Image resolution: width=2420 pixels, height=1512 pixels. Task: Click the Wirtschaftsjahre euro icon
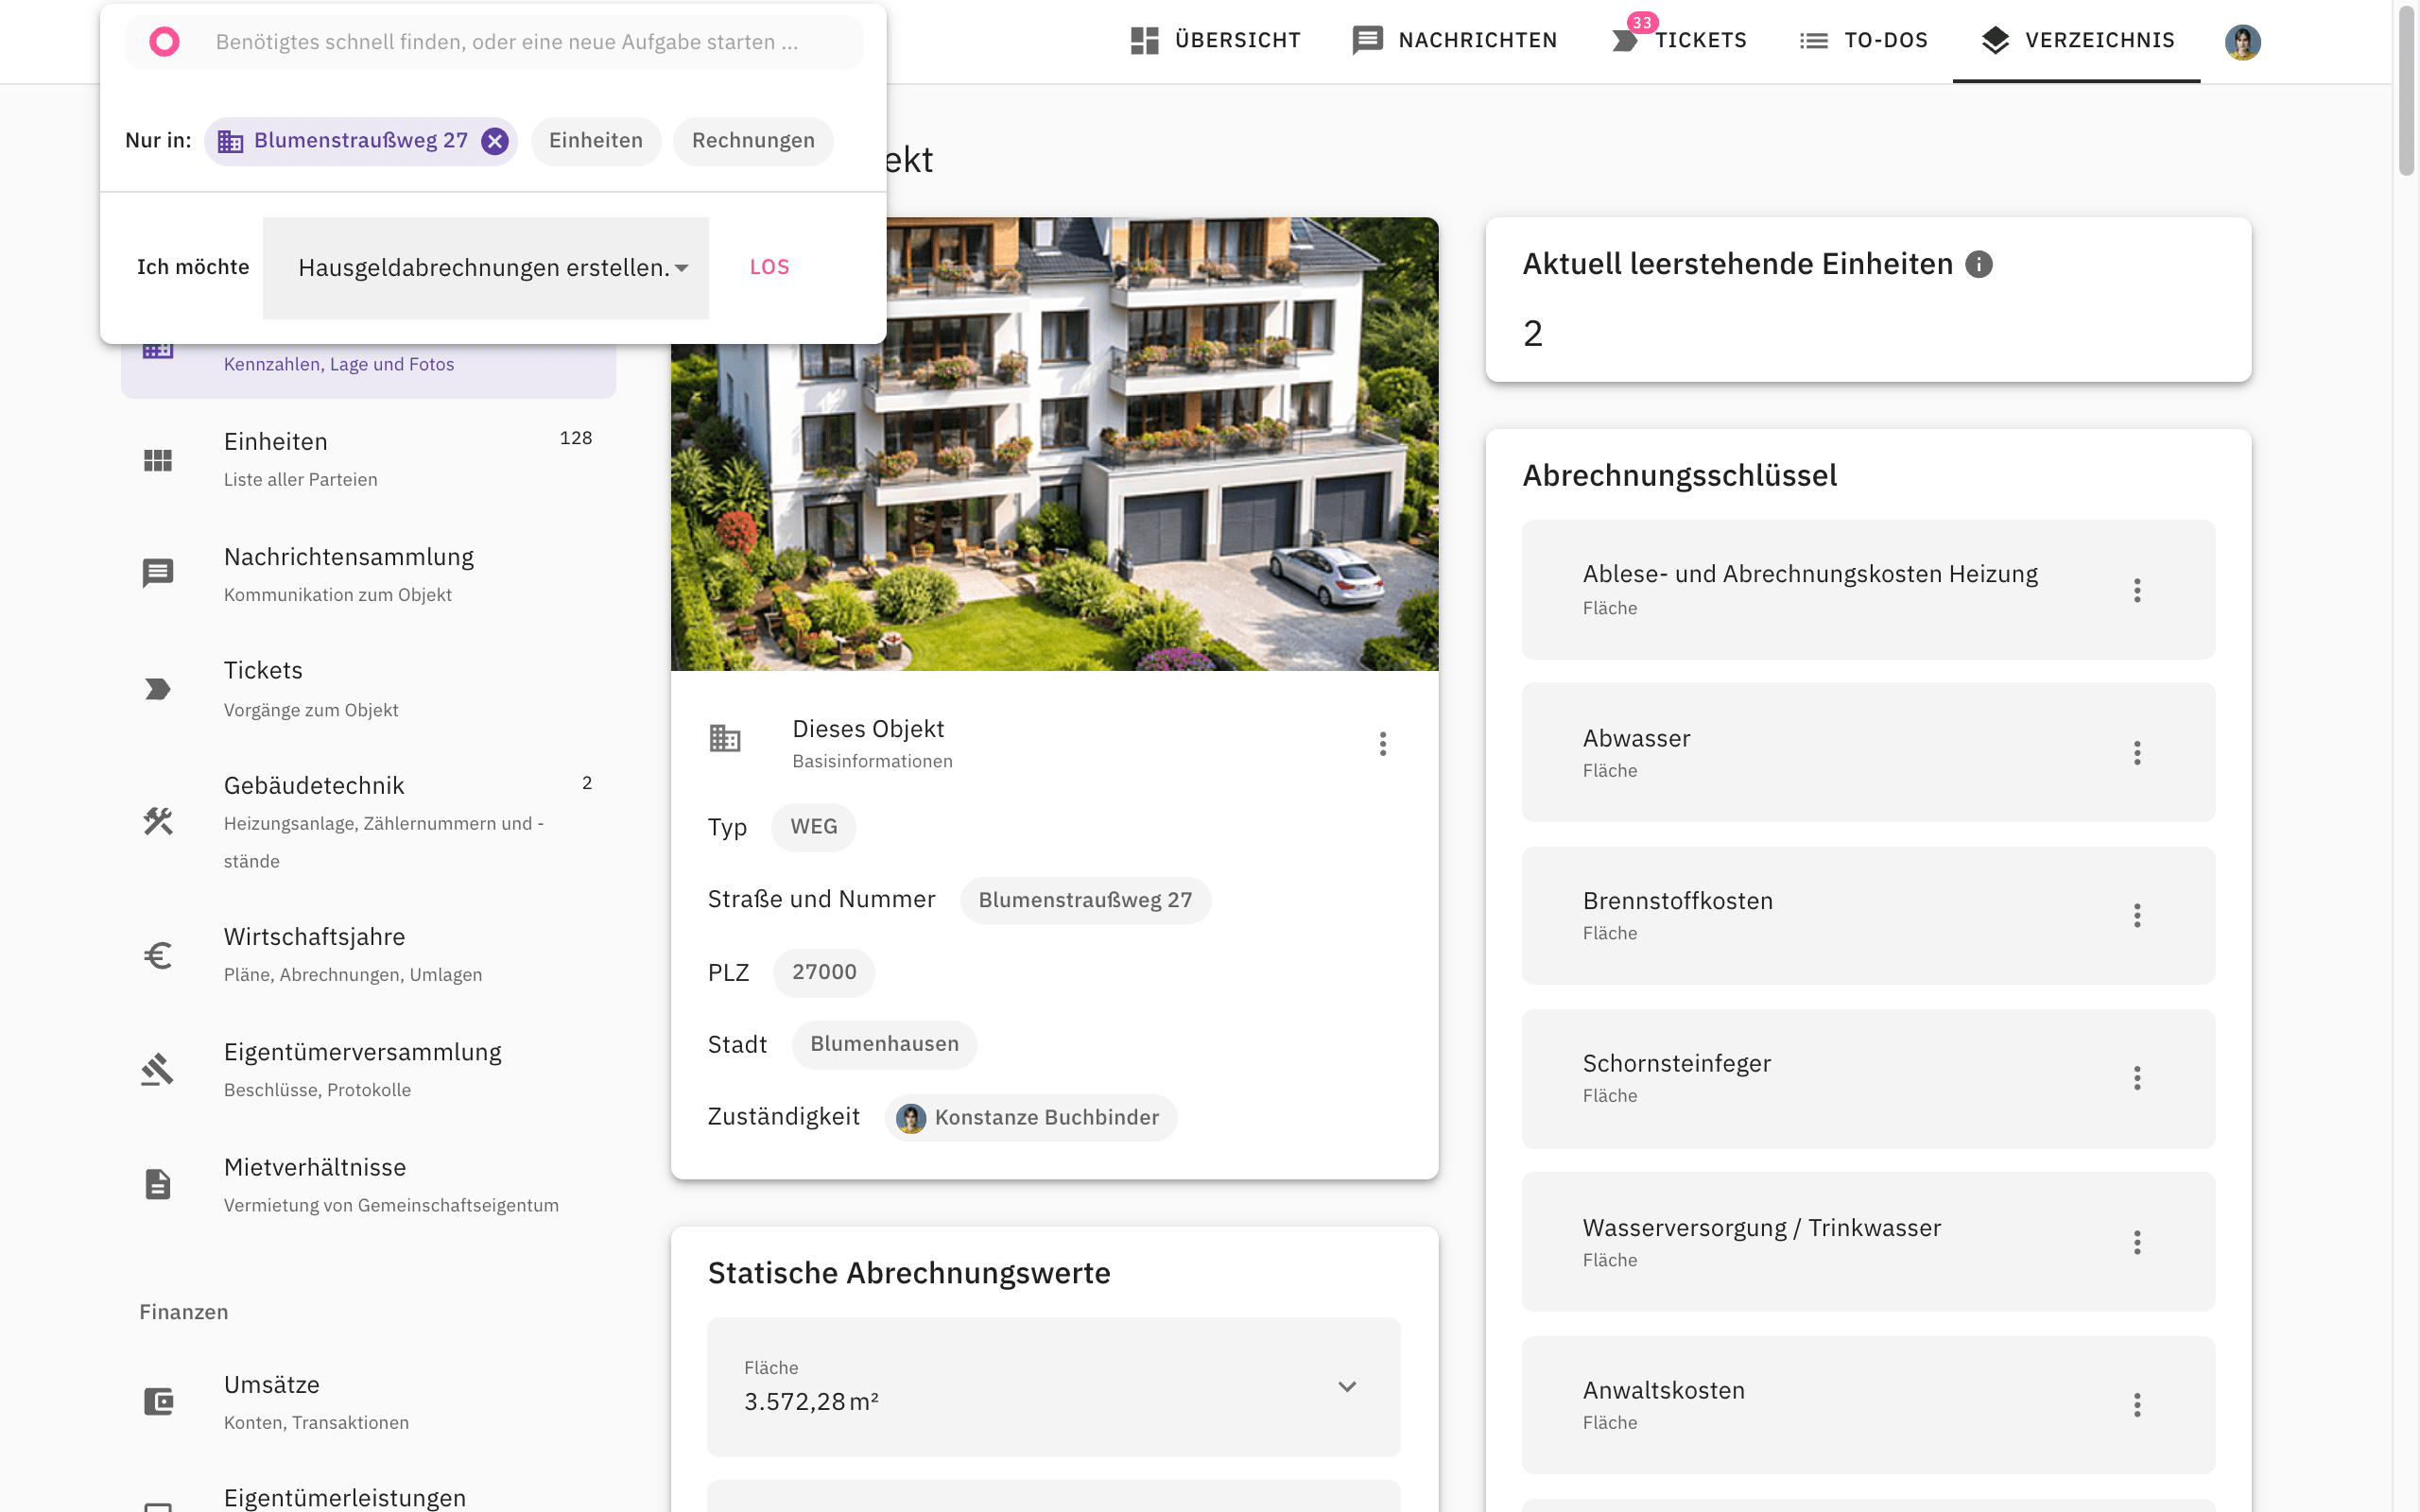[x=158, y=956]
